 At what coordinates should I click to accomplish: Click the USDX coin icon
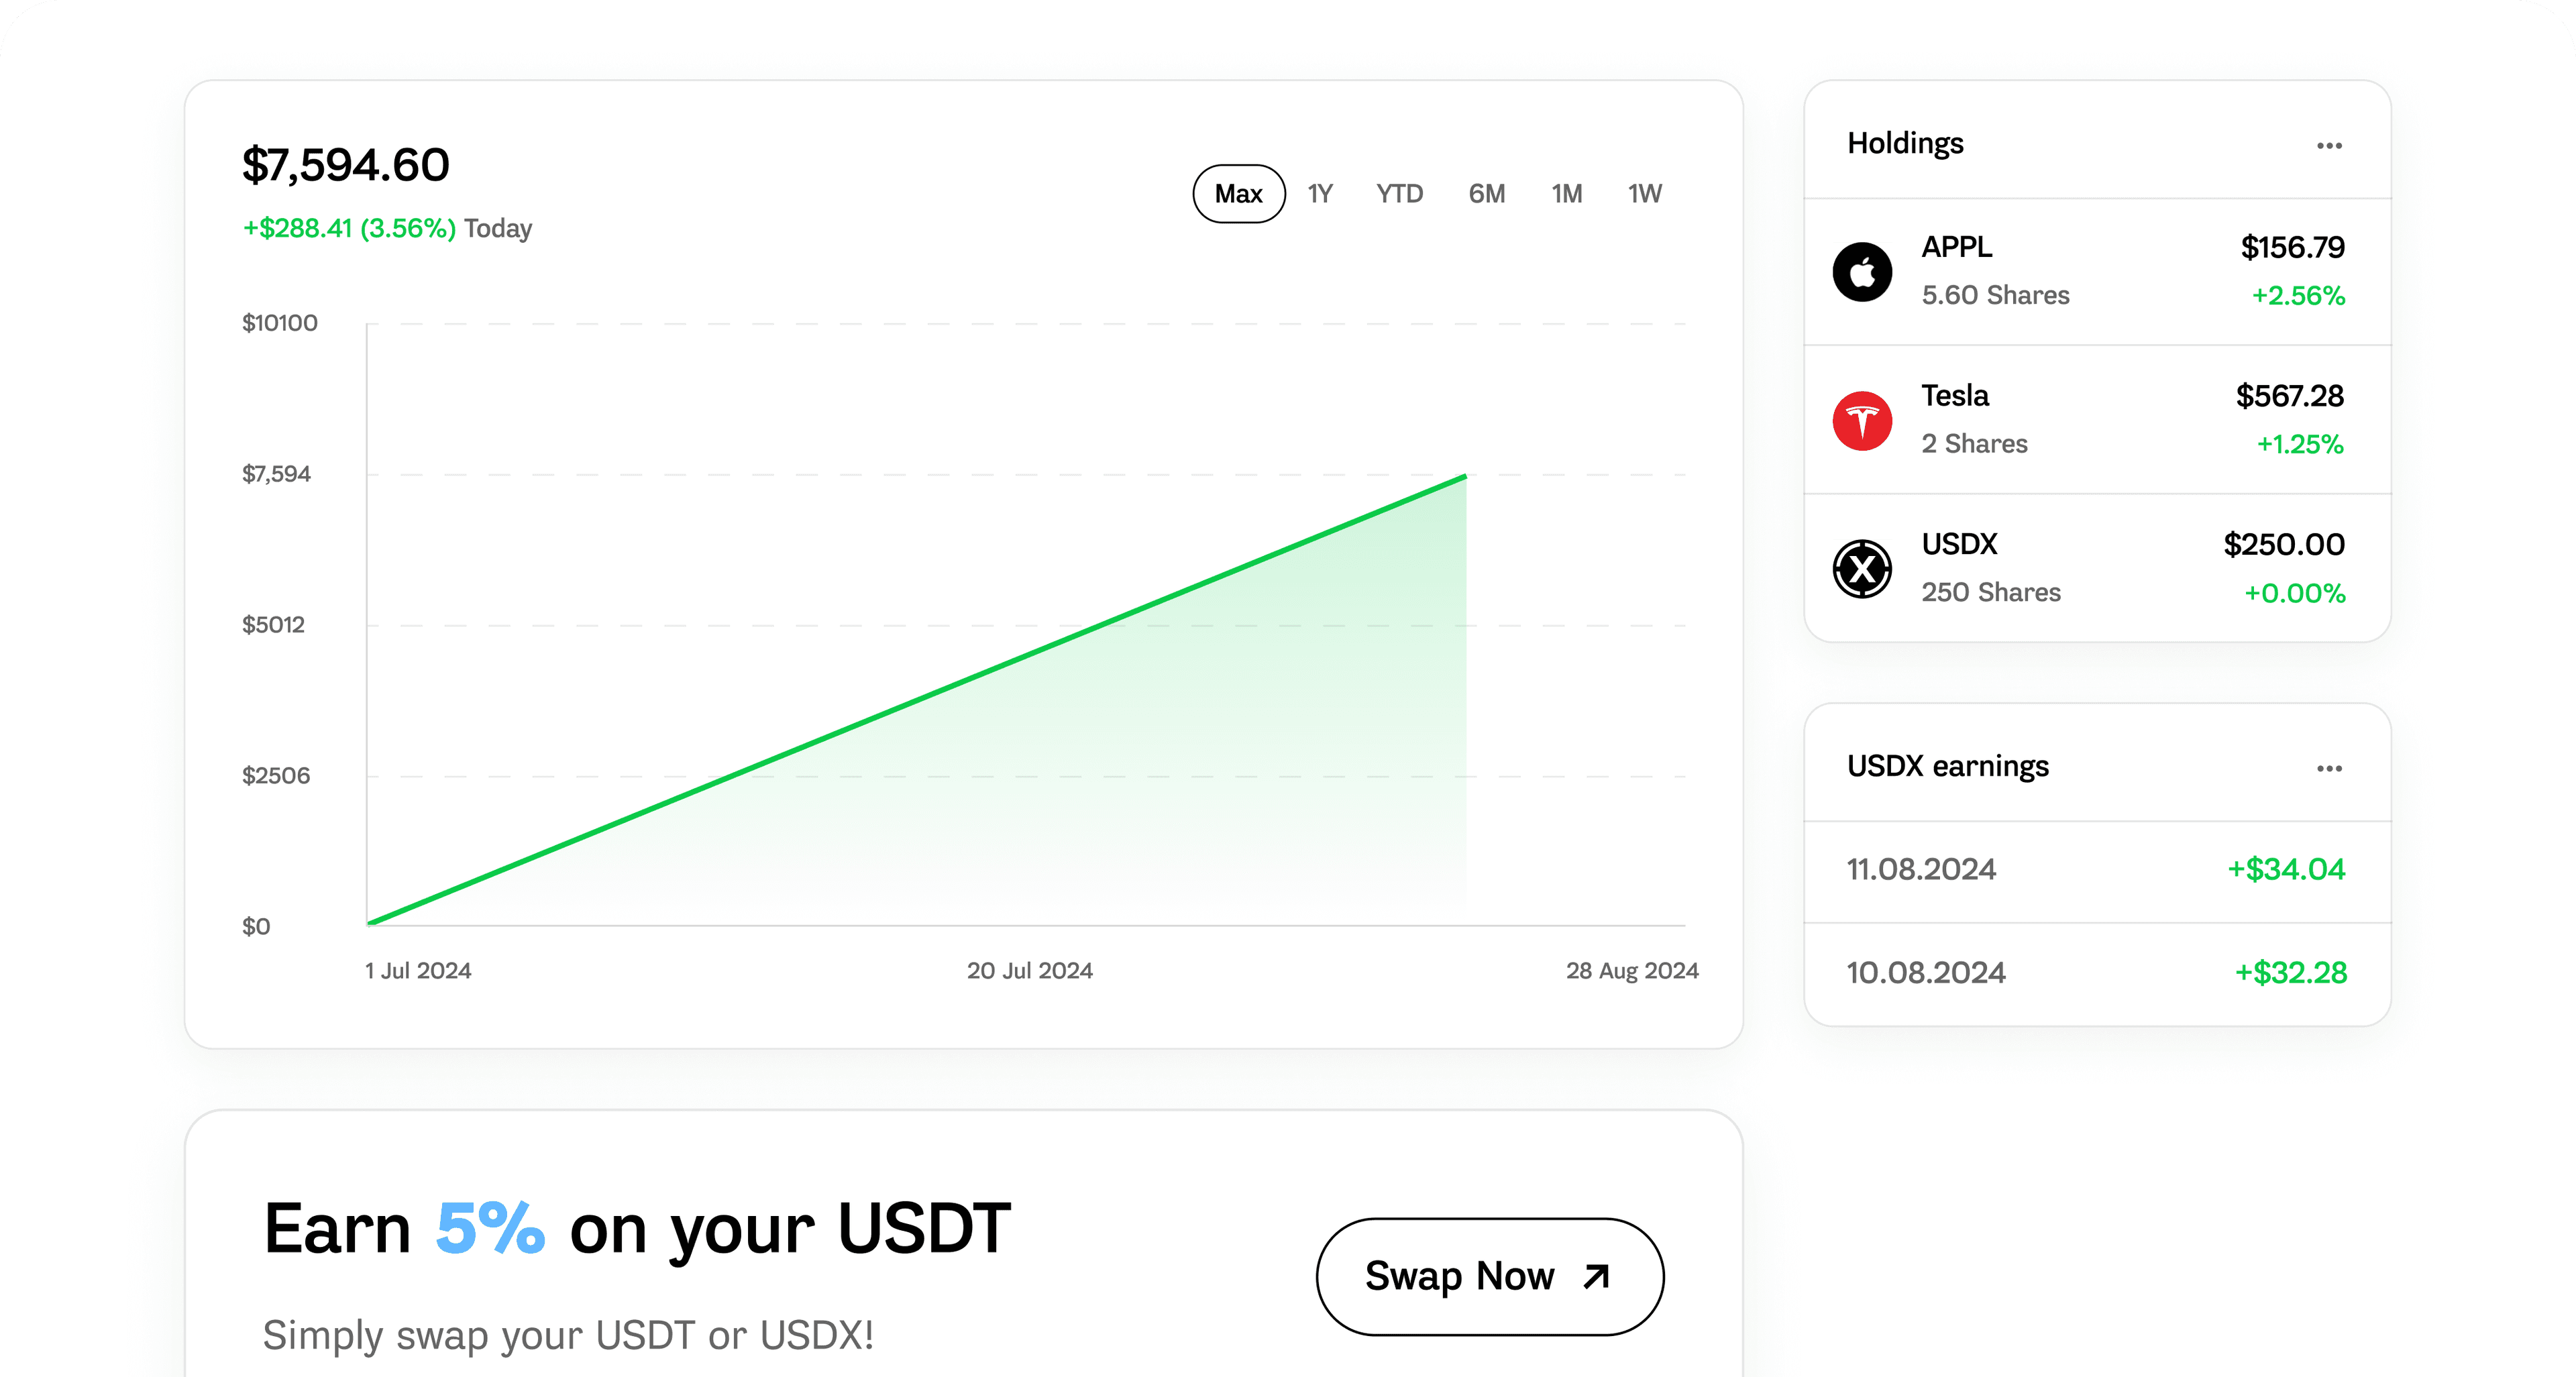[x=1862, y=568]
